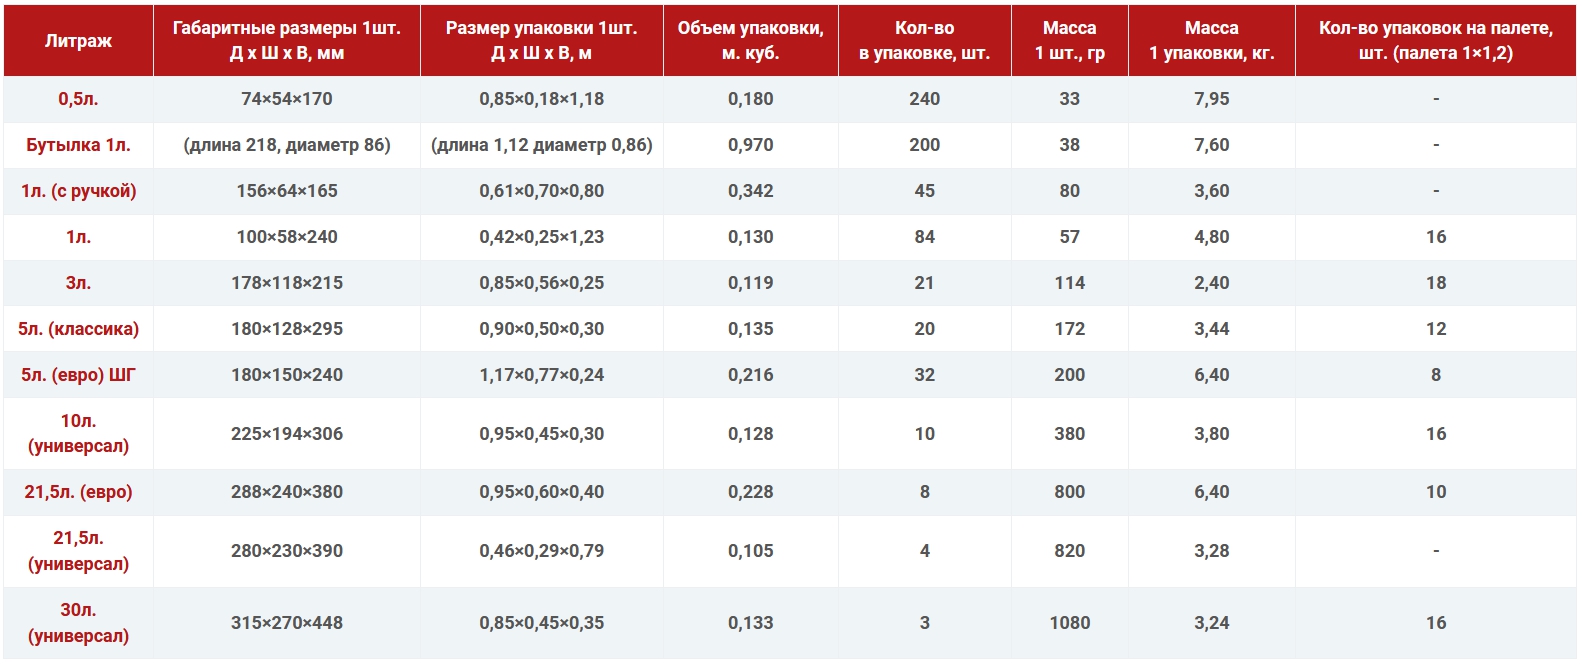The height and width of the screenshot is (664, 1582).
Task: Select the 3л. row label
Action: [78, 283]
